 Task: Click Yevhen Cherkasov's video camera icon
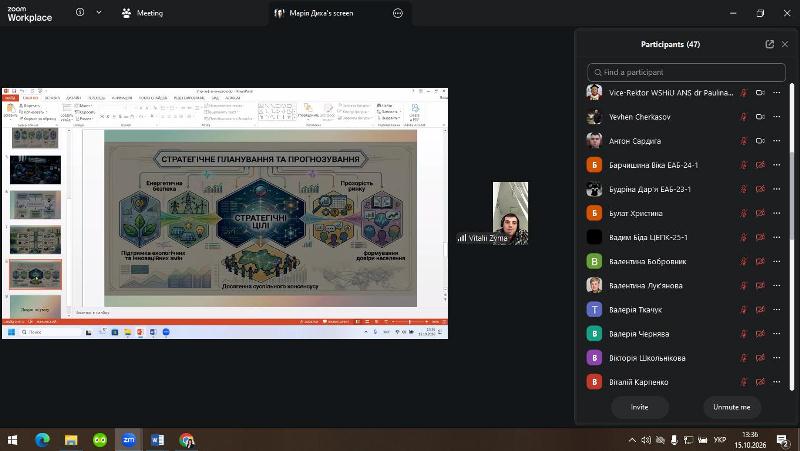(760, 117)
